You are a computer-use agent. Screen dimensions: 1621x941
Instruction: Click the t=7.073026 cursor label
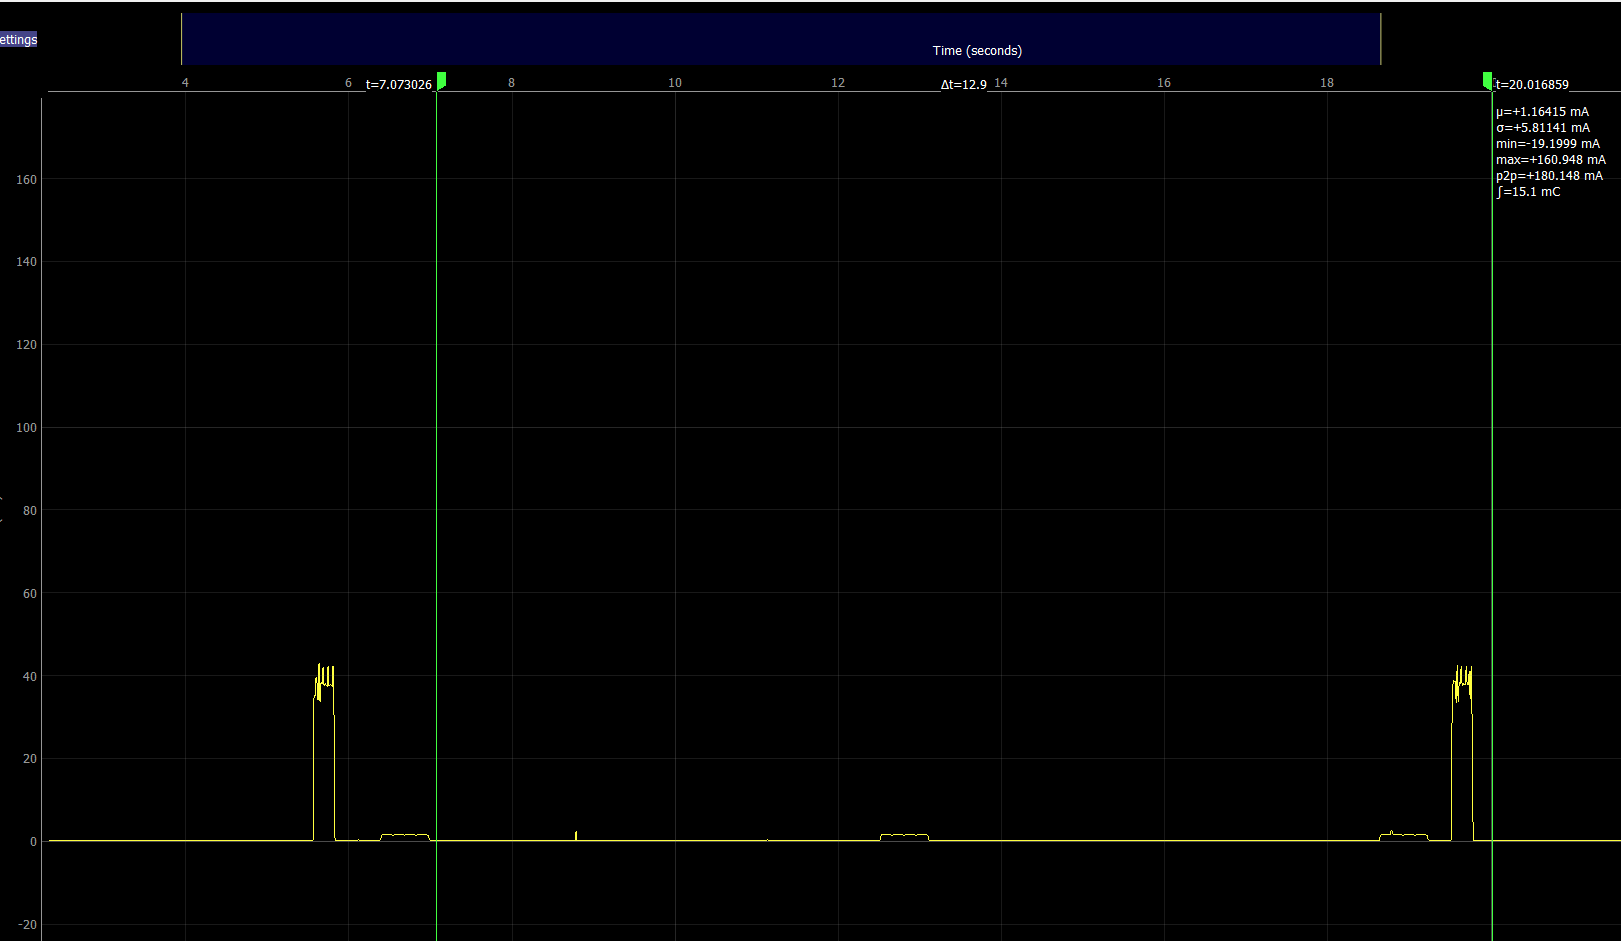click(x=399, y=85)
